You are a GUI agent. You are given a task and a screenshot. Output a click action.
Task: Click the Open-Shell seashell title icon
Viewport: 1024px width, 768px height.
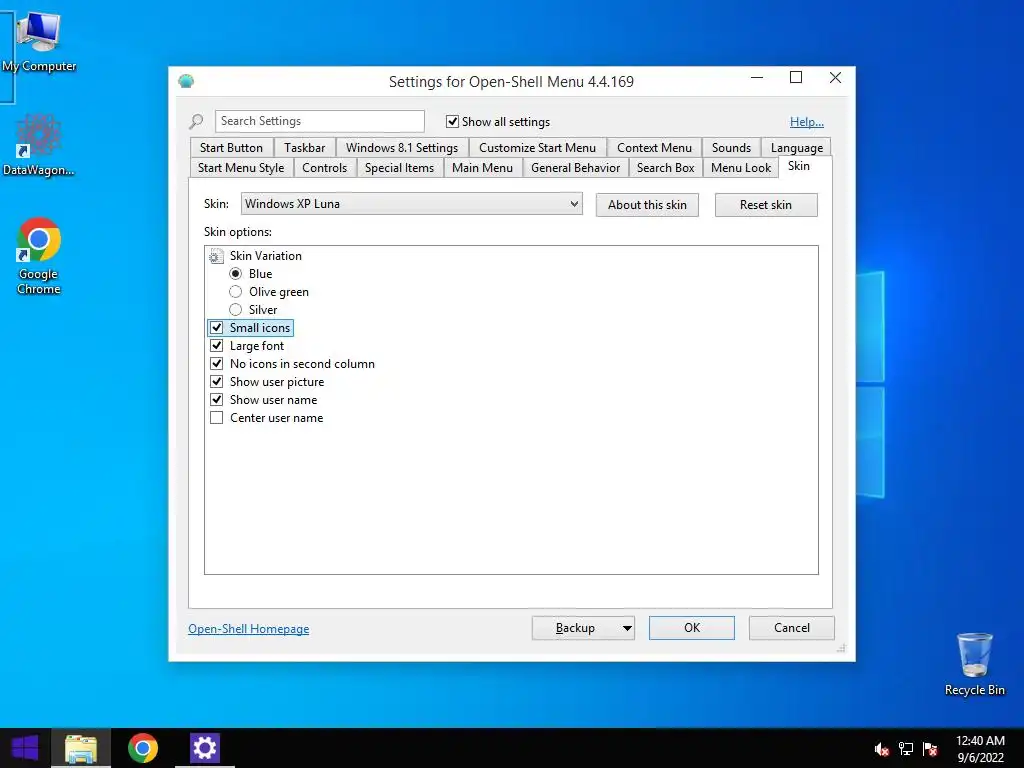point(186,82)
